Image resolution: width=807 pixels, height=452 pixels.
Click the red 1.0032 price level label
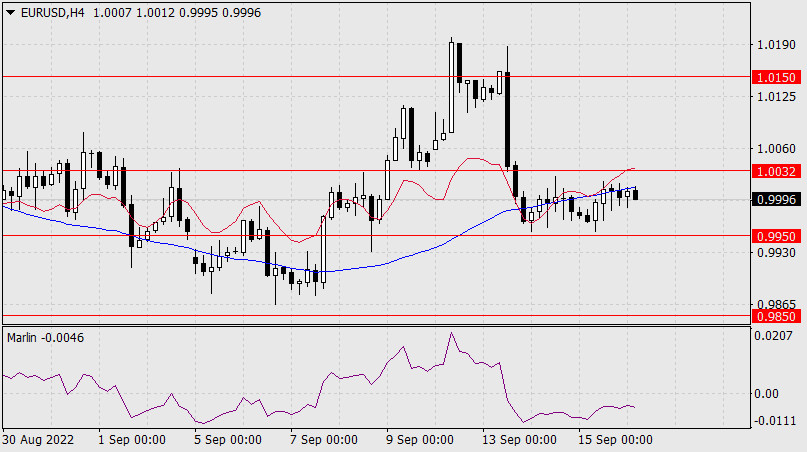pyautogui.click(x=777, y=172)
